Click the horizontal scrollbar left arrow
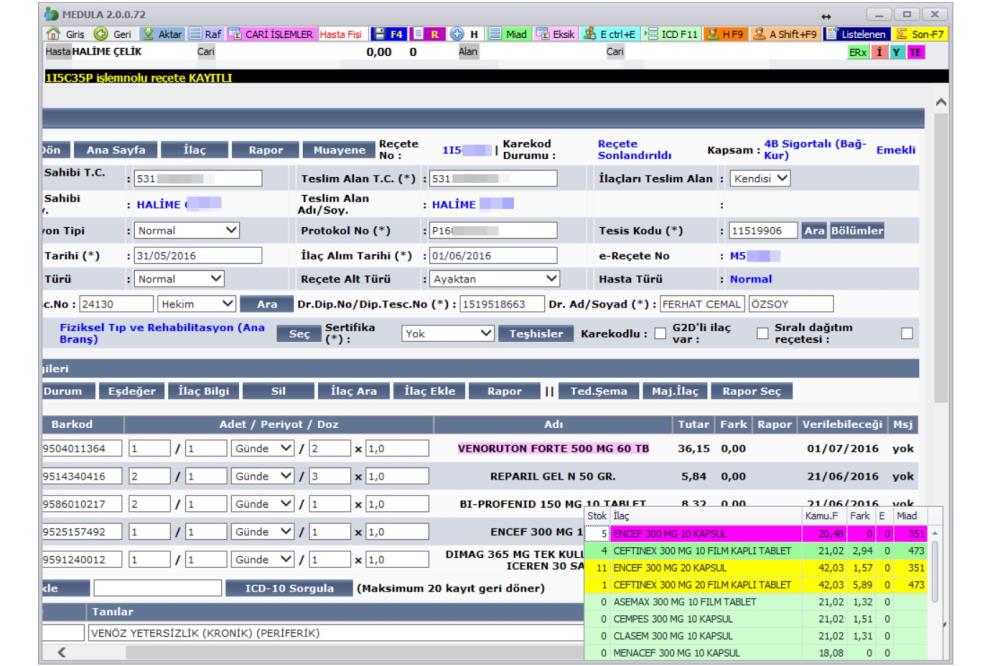1000x666 pixels. (62, 652)
